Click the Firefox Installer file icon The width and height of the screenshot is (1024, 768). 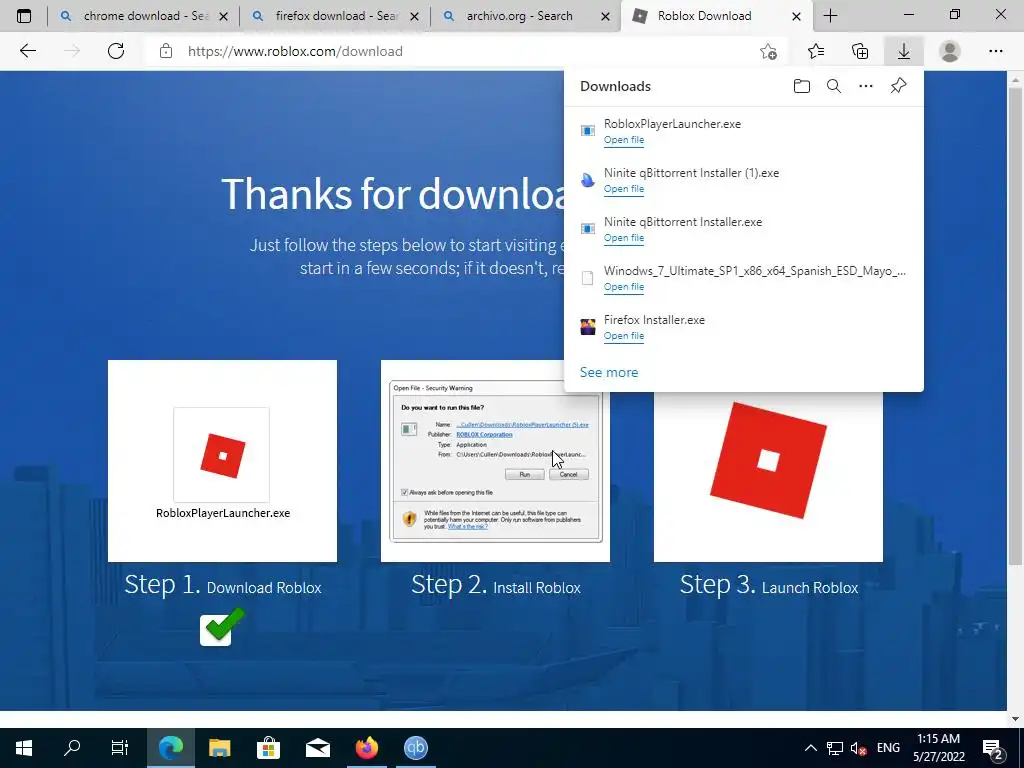pyautogui.click(x=588, y=327)
